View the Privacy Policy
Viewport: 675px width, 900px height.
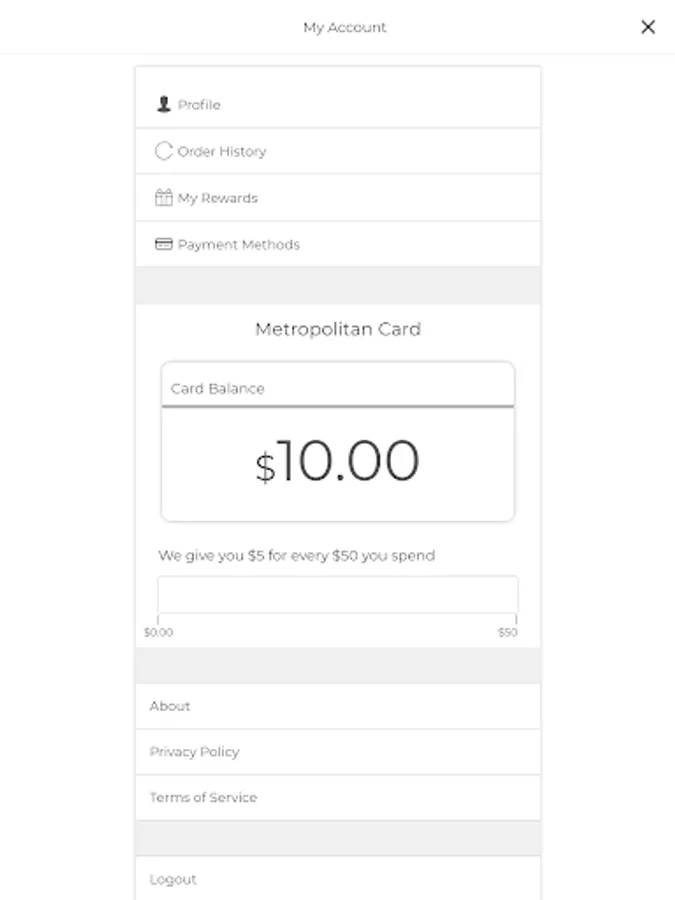point(195,752)
